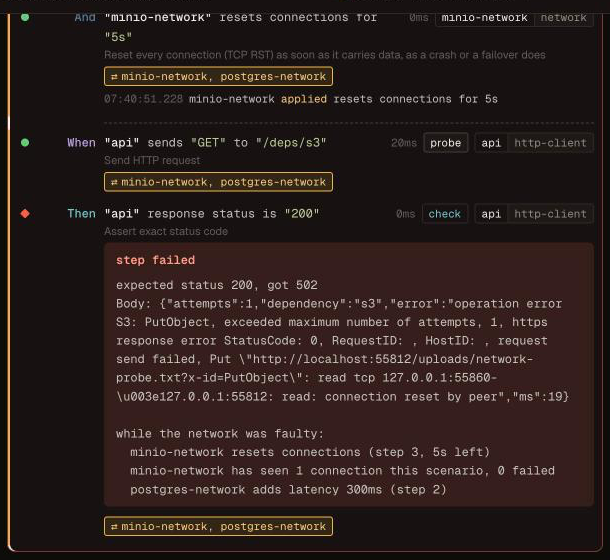Click green status dot of the And step
The height and width of the screenshot is (560, 610).
coord(25,17)
